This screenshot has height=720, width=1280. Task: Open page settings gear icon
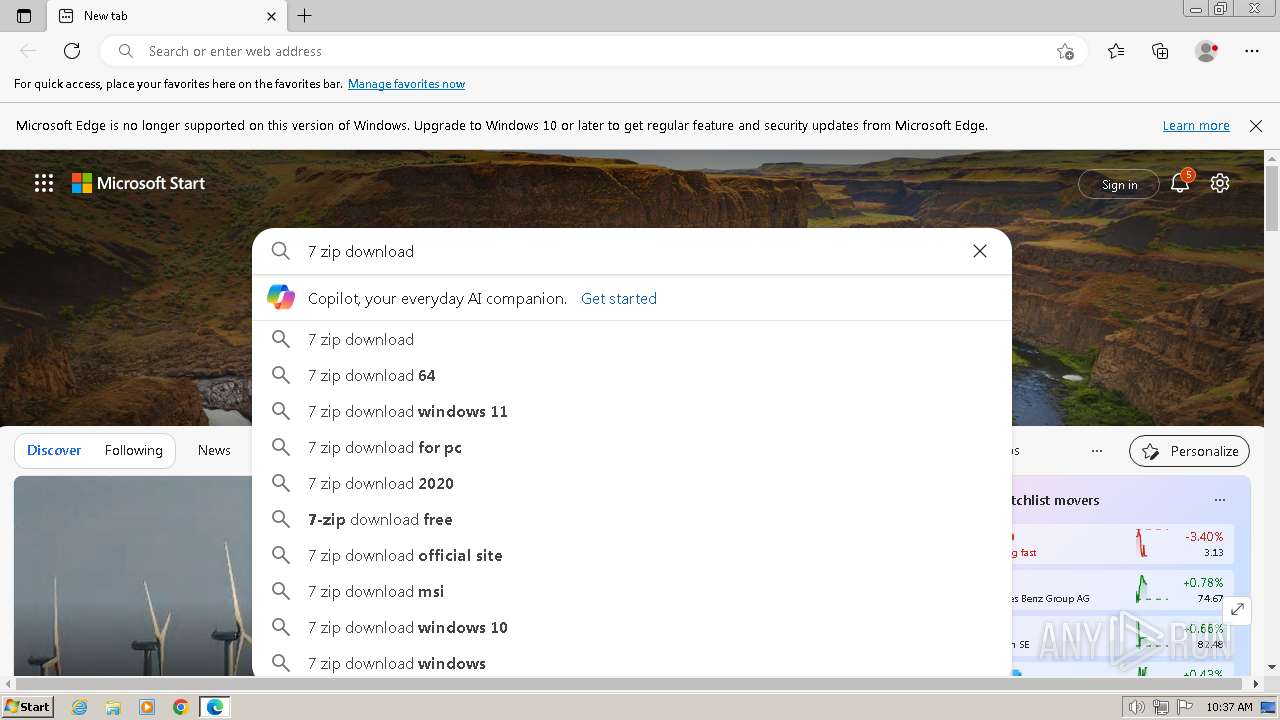(x=1220, y=183)
